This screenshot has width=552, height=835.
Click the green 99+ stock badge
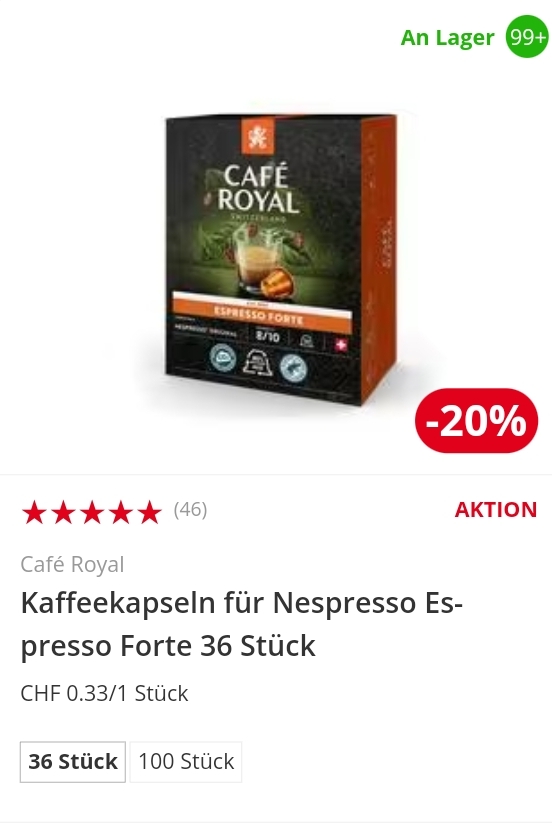[526, 37]
